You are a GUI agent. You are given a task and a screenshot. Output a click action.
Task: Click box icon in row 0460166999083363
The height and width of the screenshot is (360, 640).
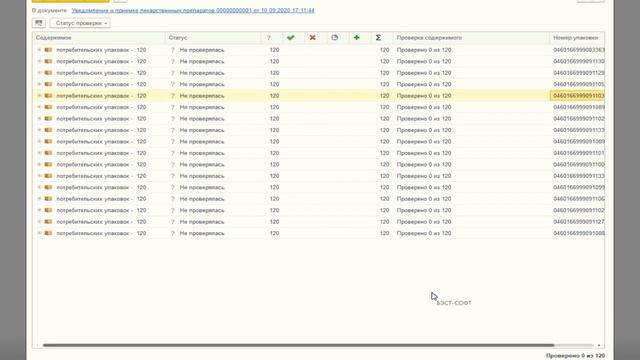pyautogui.click(x=49, y=50)
